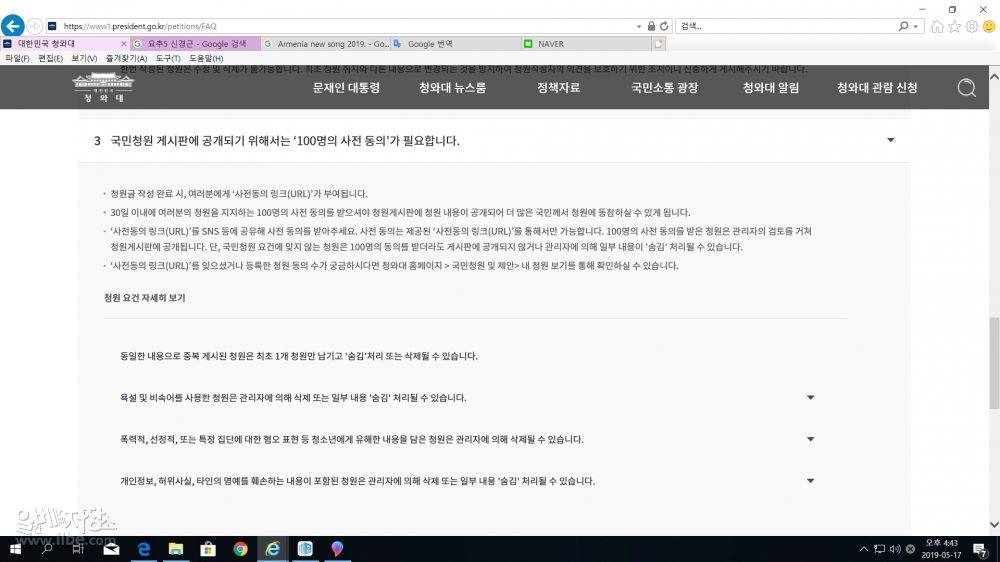Expand the '개인정보, 허위사실' petition rule
Viewport: 1000px width, 562px height.
pos(810,481)
